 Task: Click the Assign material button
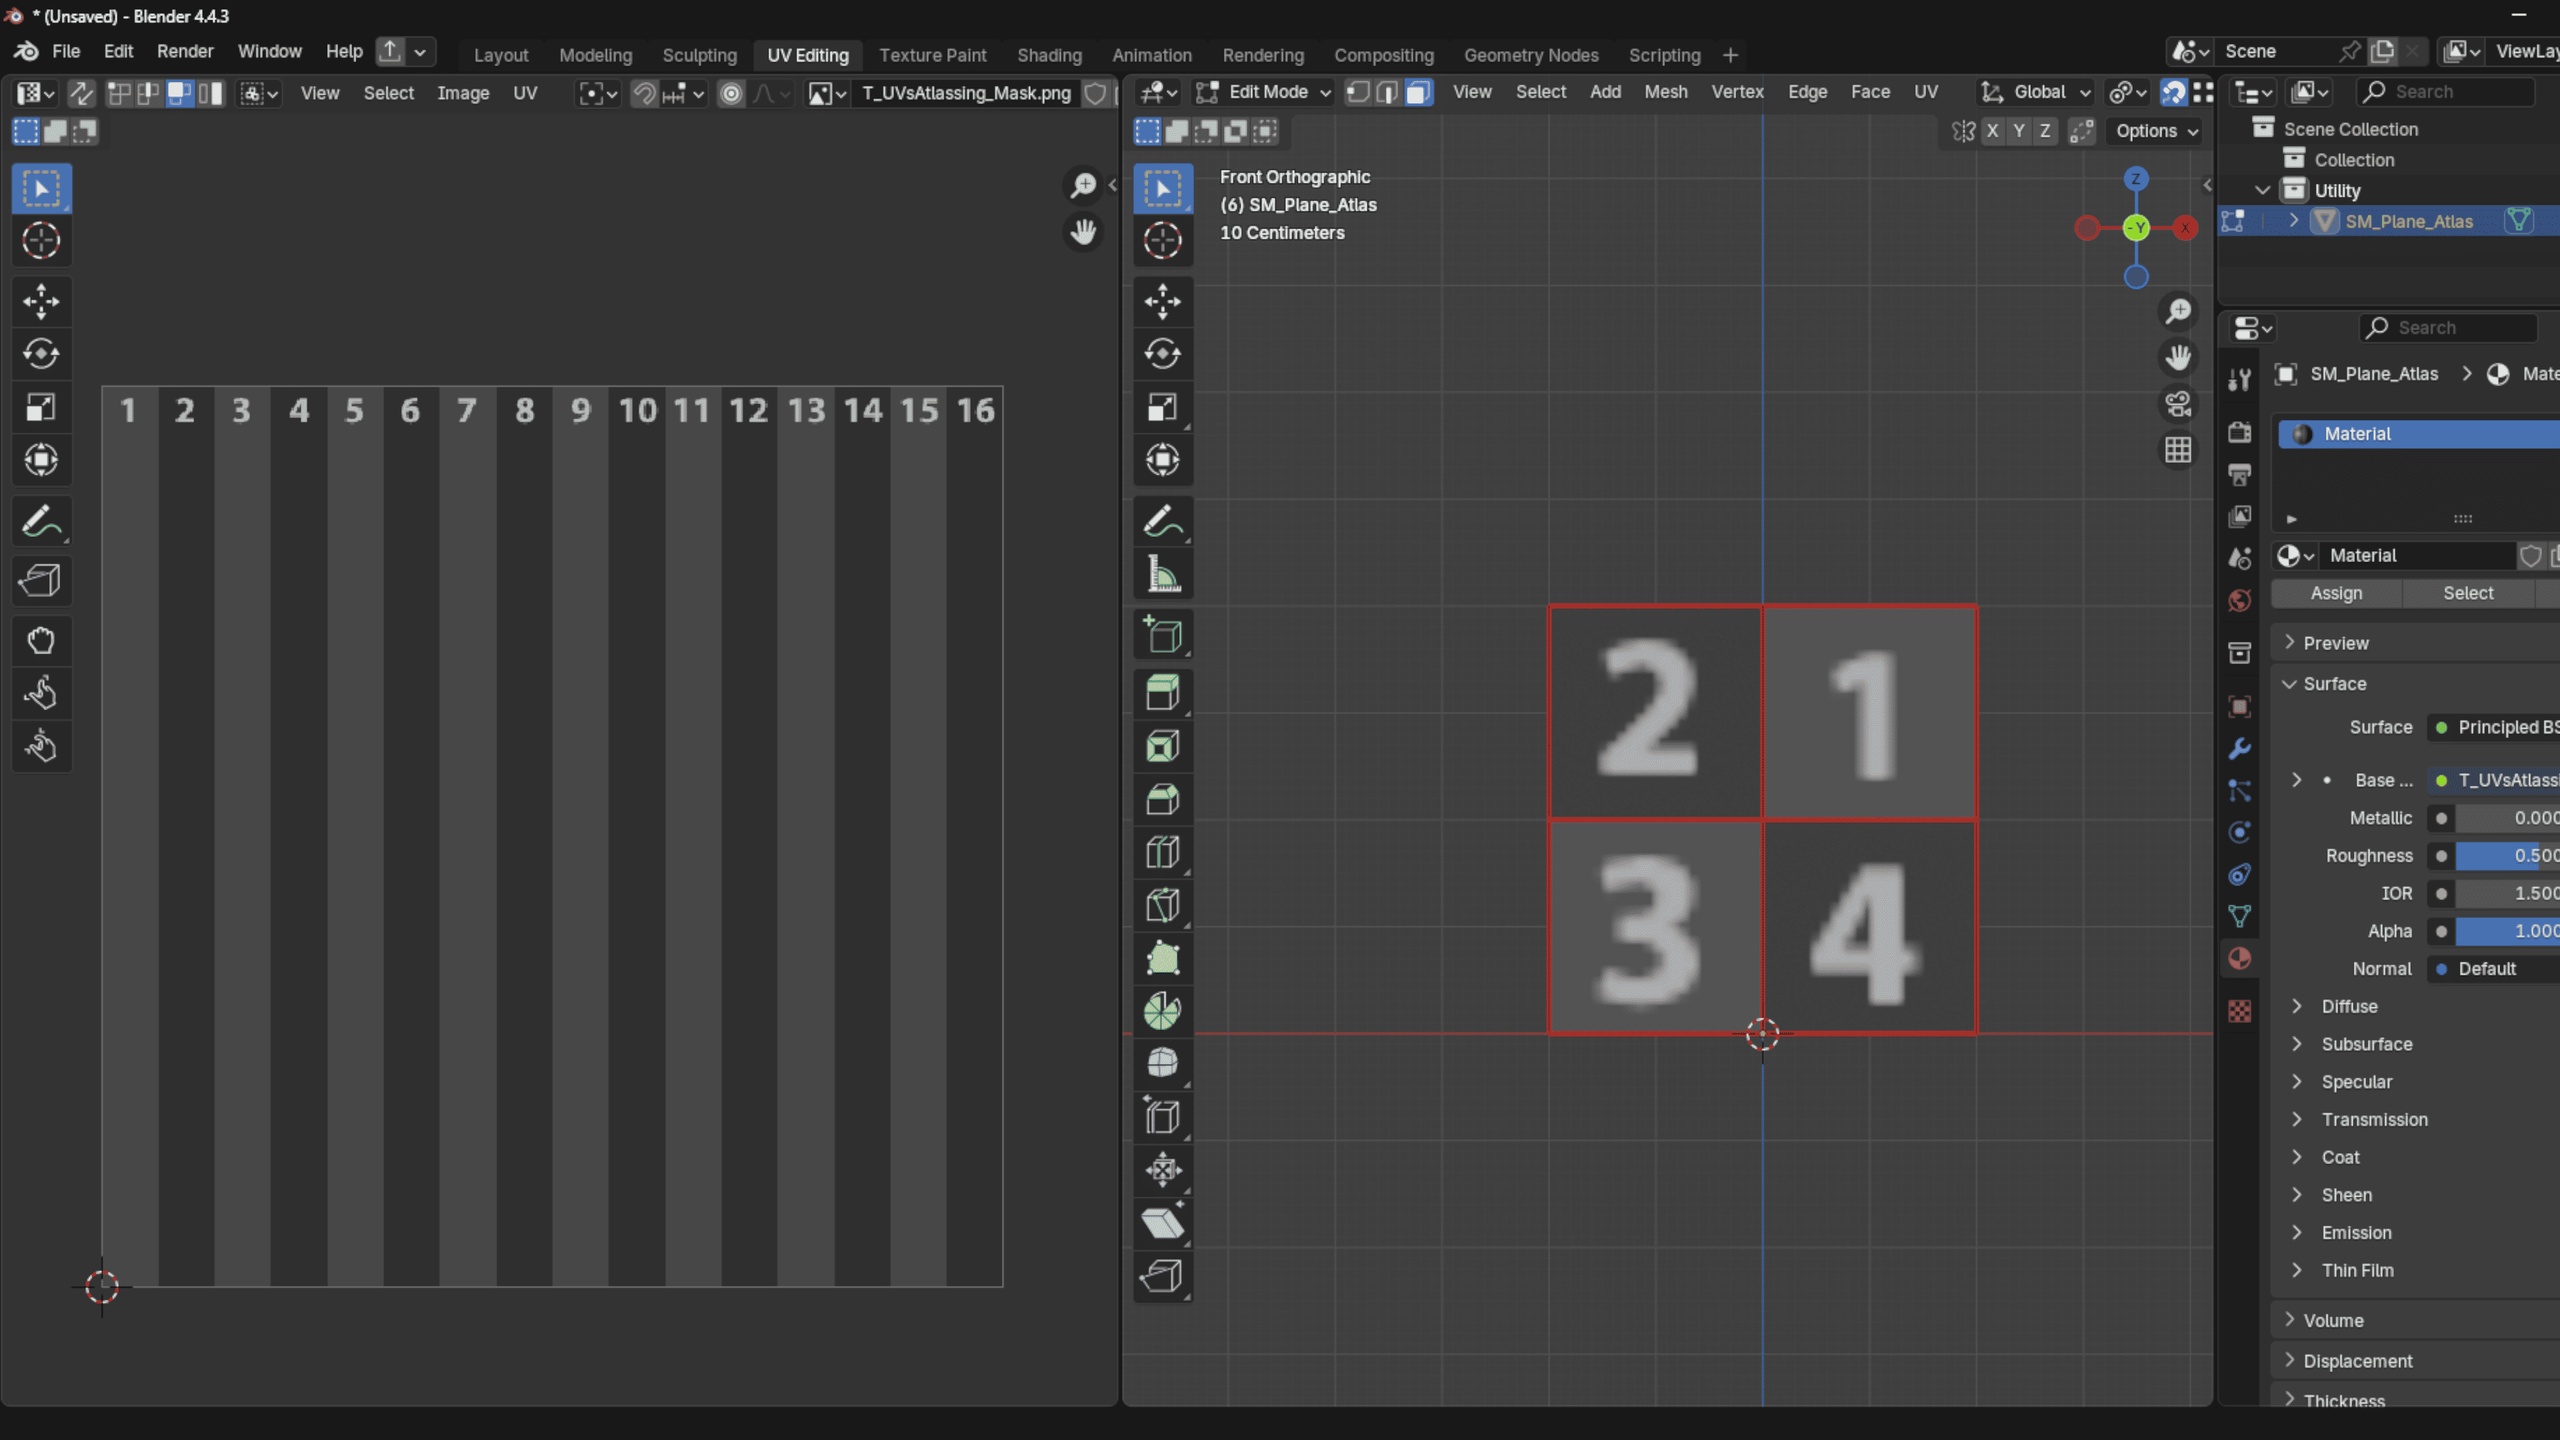click(2336, 593)
